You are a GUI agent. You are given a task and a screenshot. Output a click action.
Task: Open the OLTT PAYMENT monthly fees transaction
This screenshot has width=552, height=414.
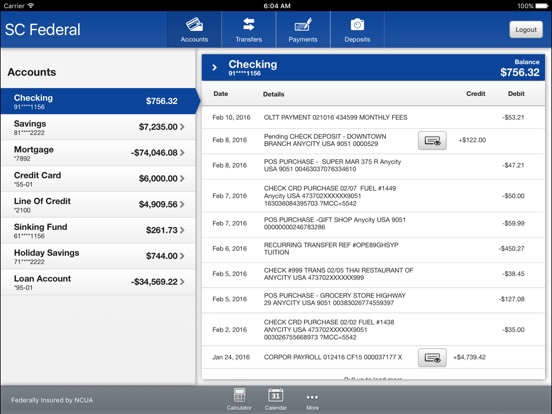(373, 117)
